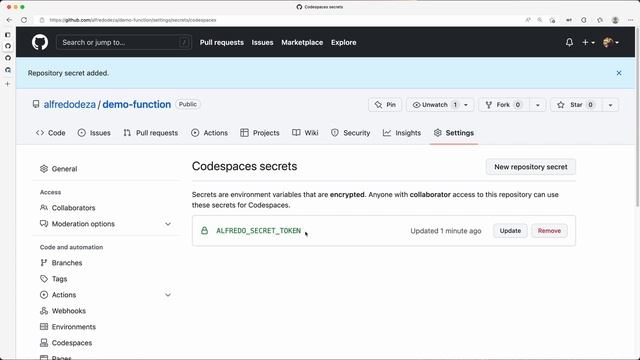
Task: Update the ALFREDO_SECRET_TOKEN secret
Action: tap(510, 231)
